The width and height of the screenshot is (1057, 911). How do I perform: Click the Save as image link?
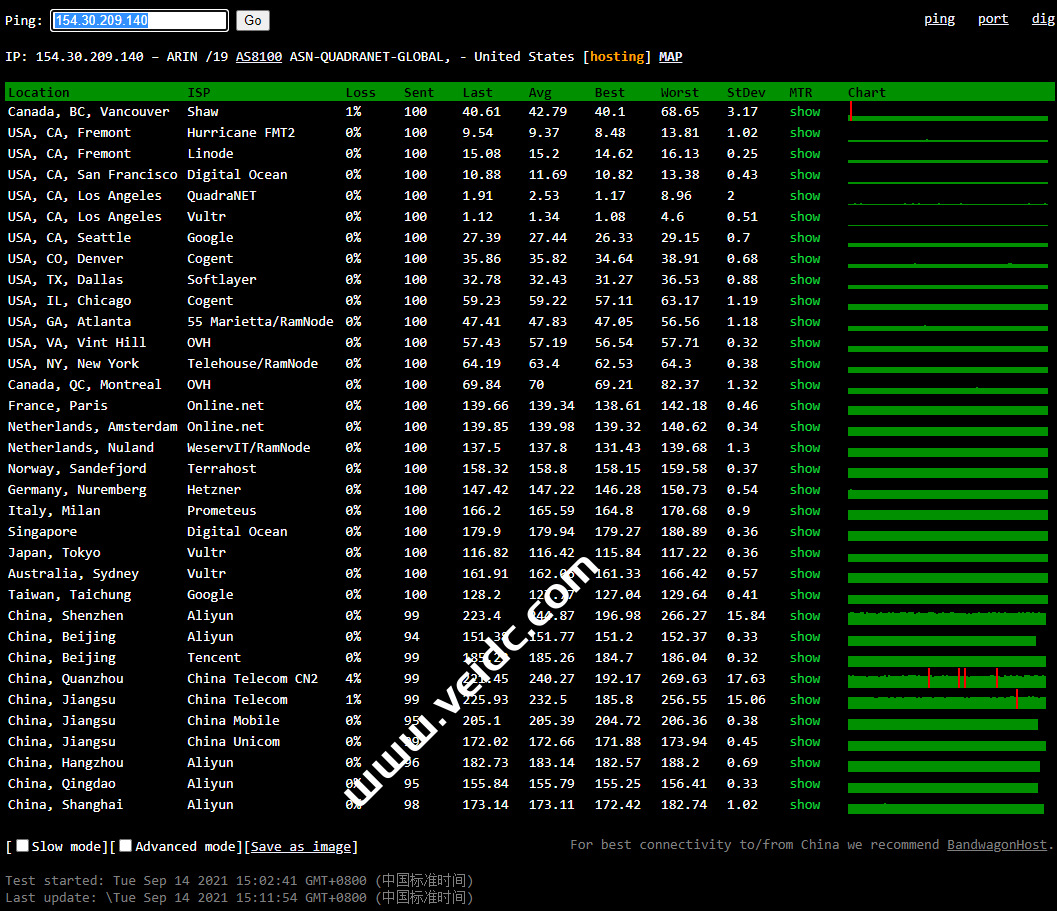[300, 847]
